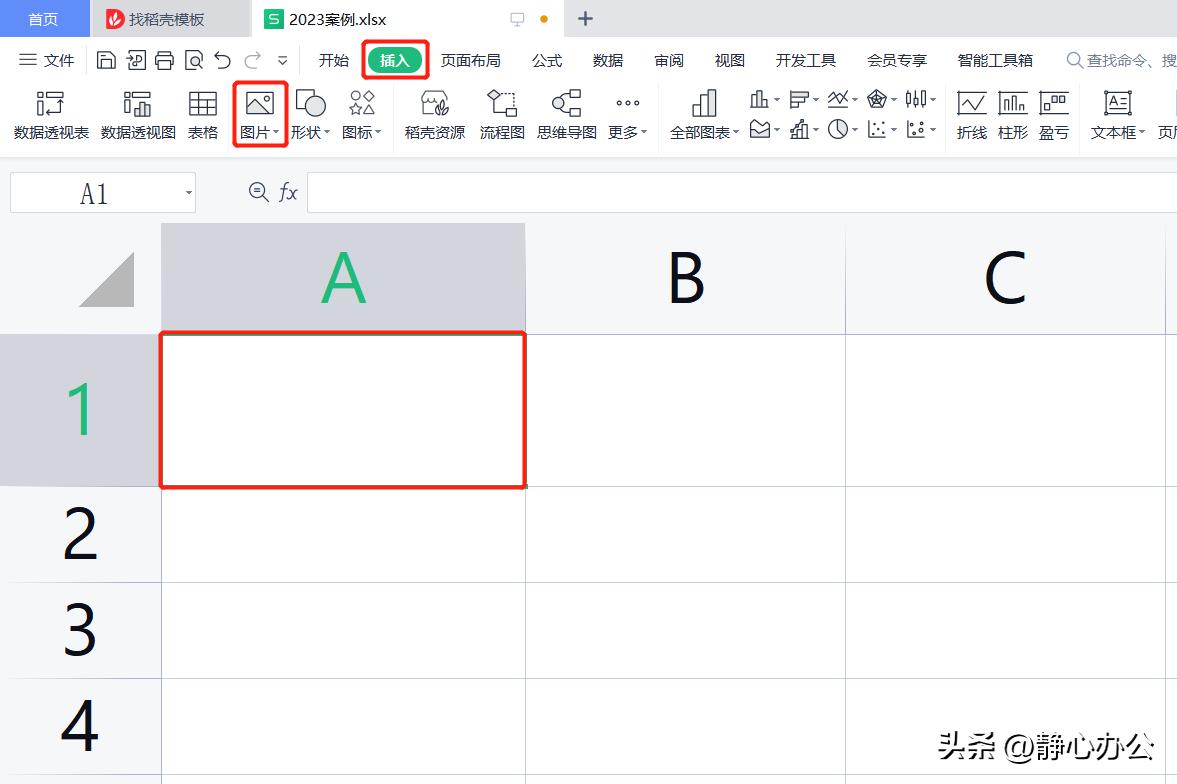Open the 稻壳资源 resource library
Image resolution: width=1177 pixels, height=784 pixels.
[x=434, y=113]
